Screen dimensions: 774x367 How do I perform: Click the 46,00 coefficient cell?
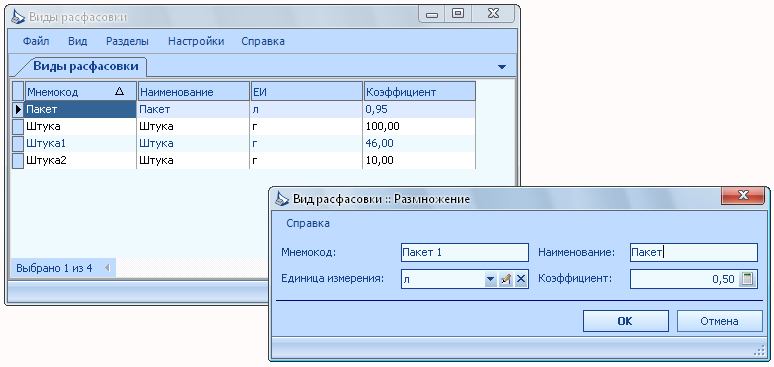420,143
